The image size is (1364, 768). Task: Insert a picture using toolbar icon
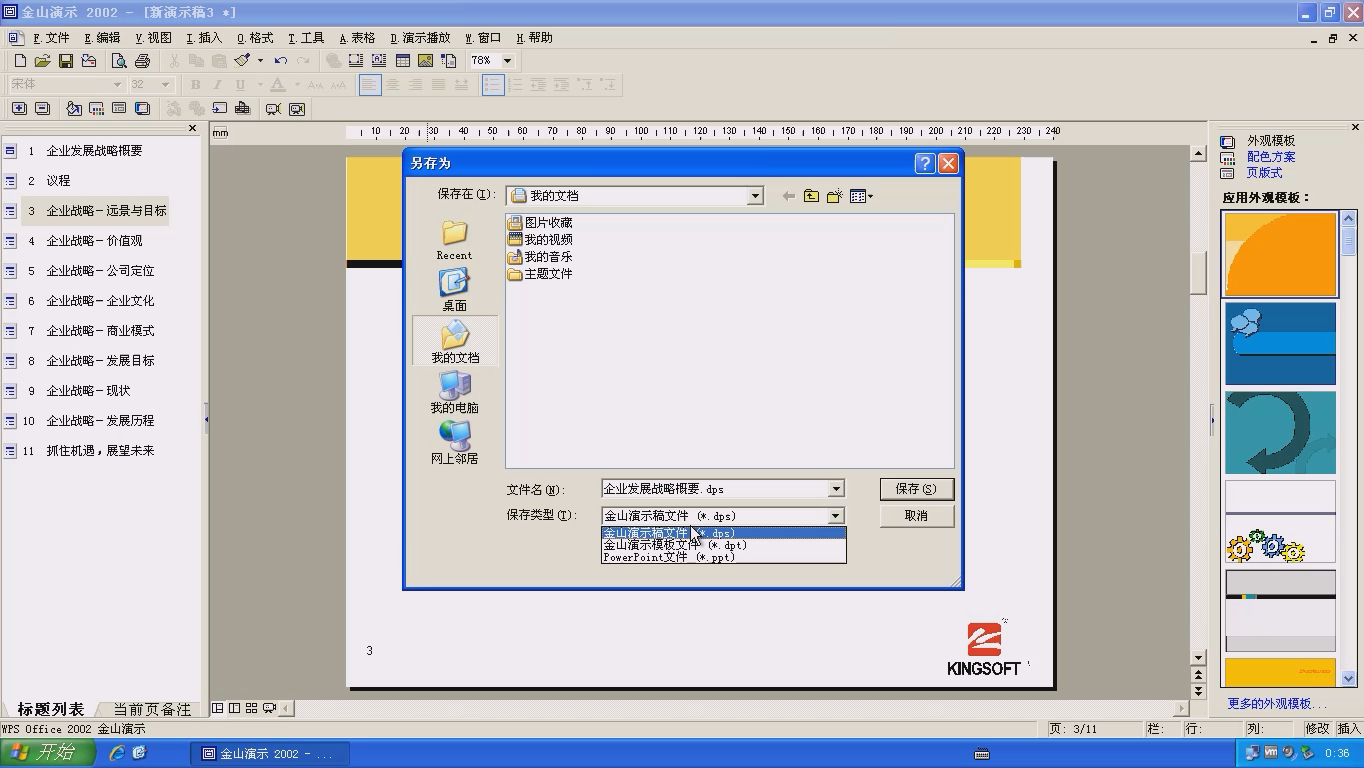[425, 61]
